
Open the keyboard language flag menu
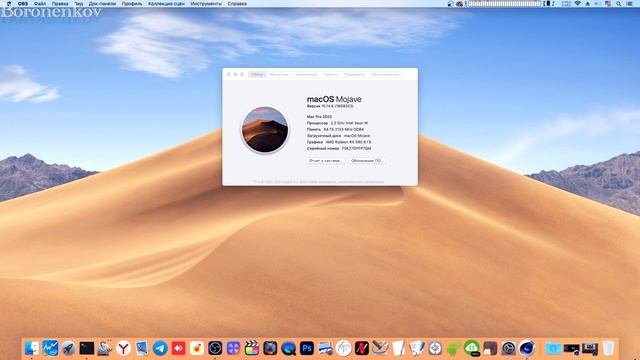click(608, 4)
